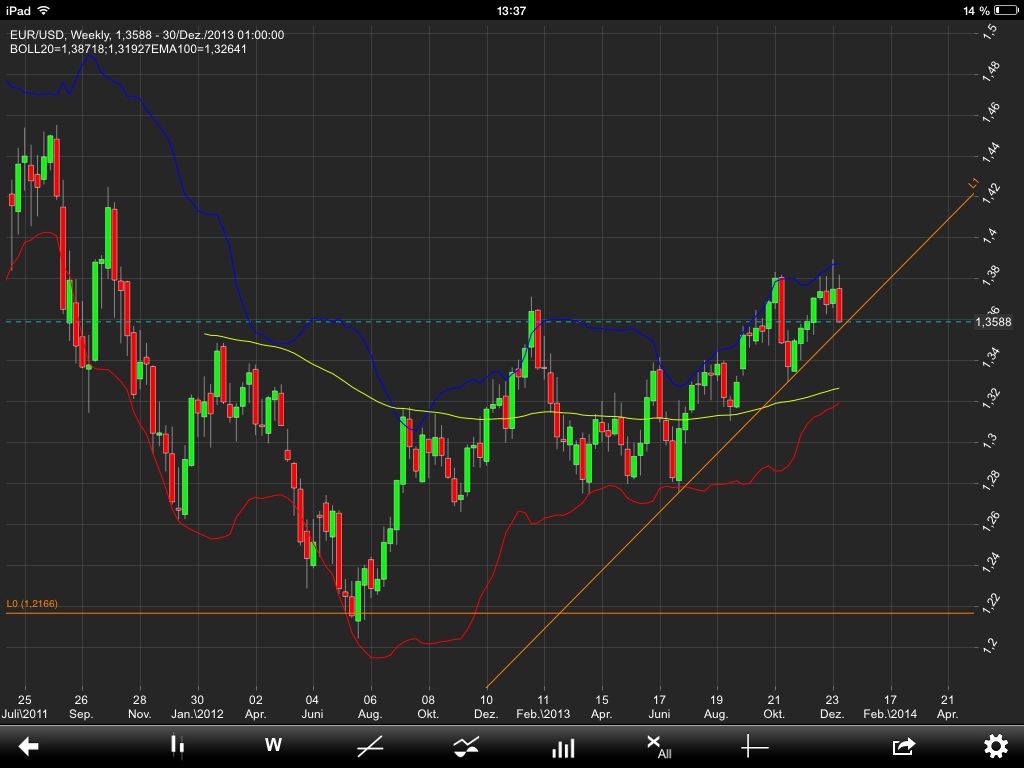Open the trendline drawing tool icon

370,745
